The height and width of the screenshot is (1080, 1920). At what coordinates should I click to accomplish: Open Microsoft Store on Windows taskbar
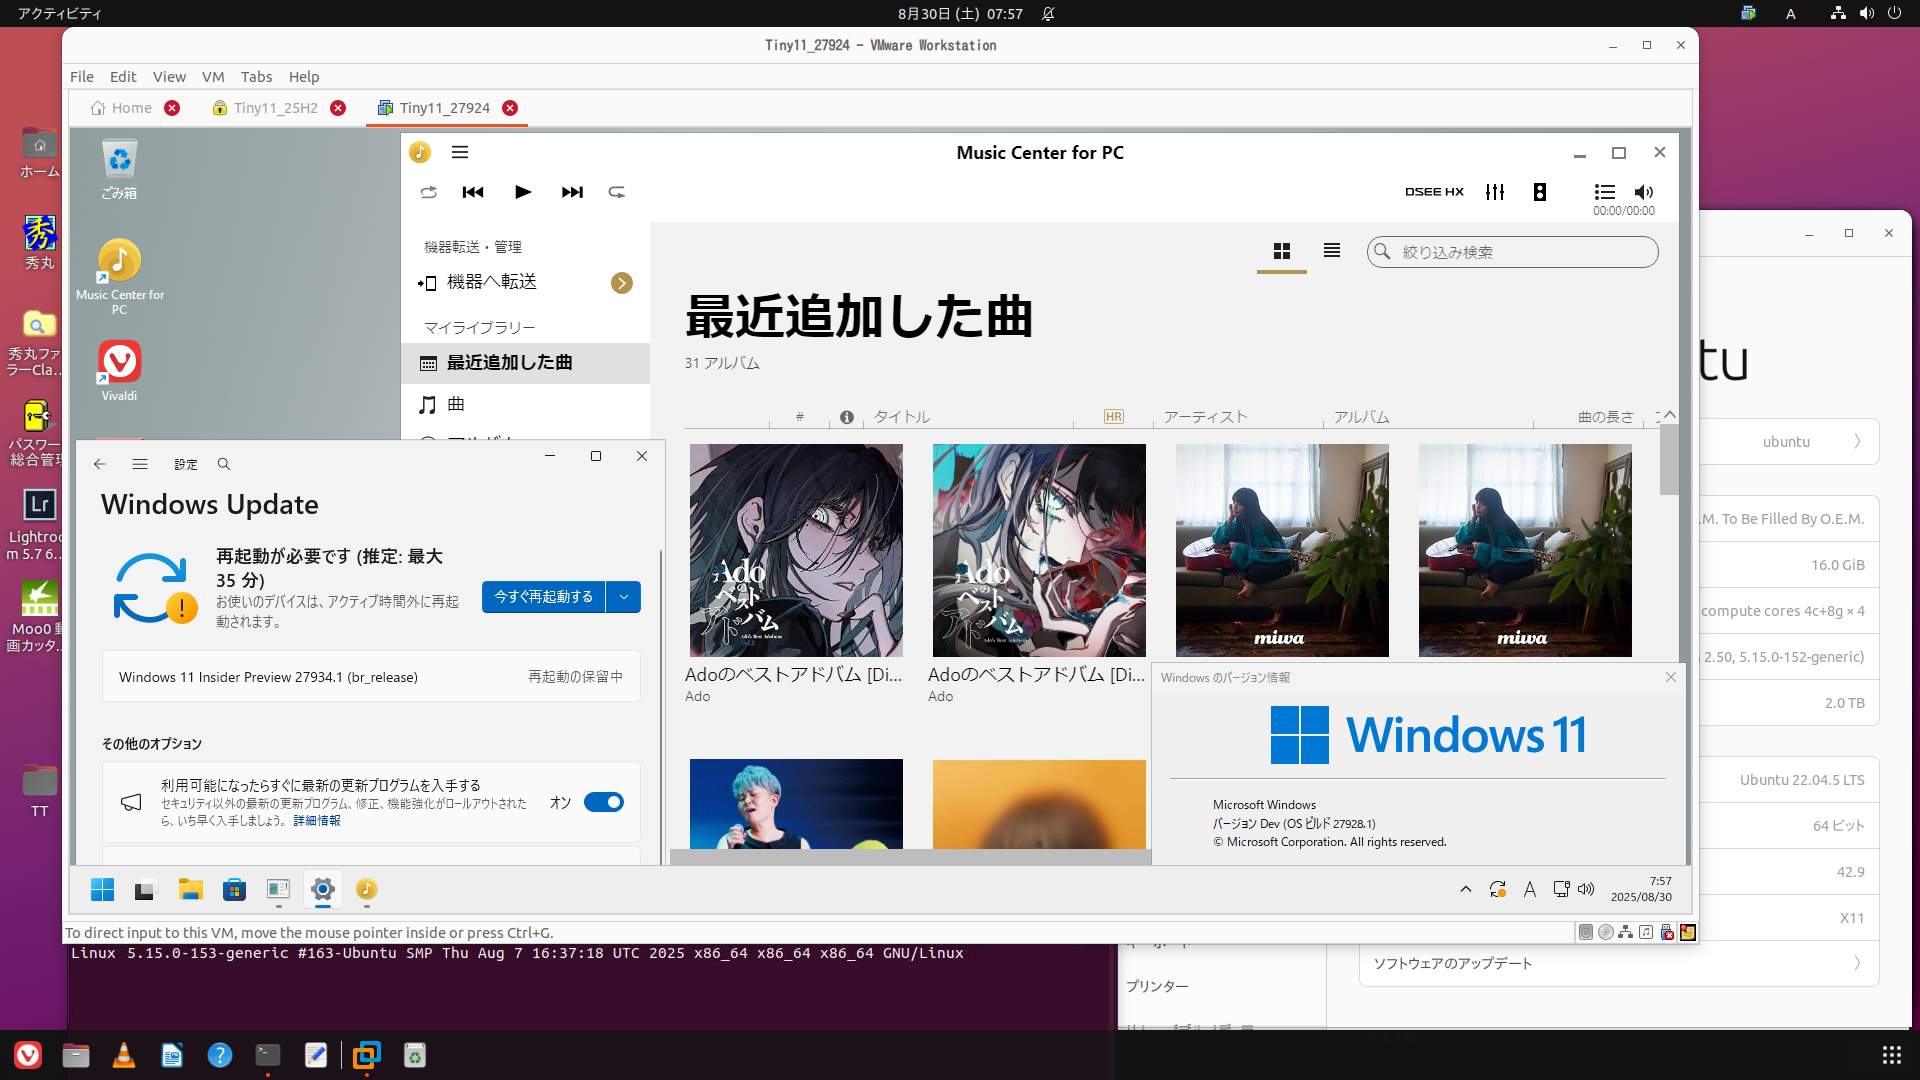pyautogui.click(x=234, y=889)
